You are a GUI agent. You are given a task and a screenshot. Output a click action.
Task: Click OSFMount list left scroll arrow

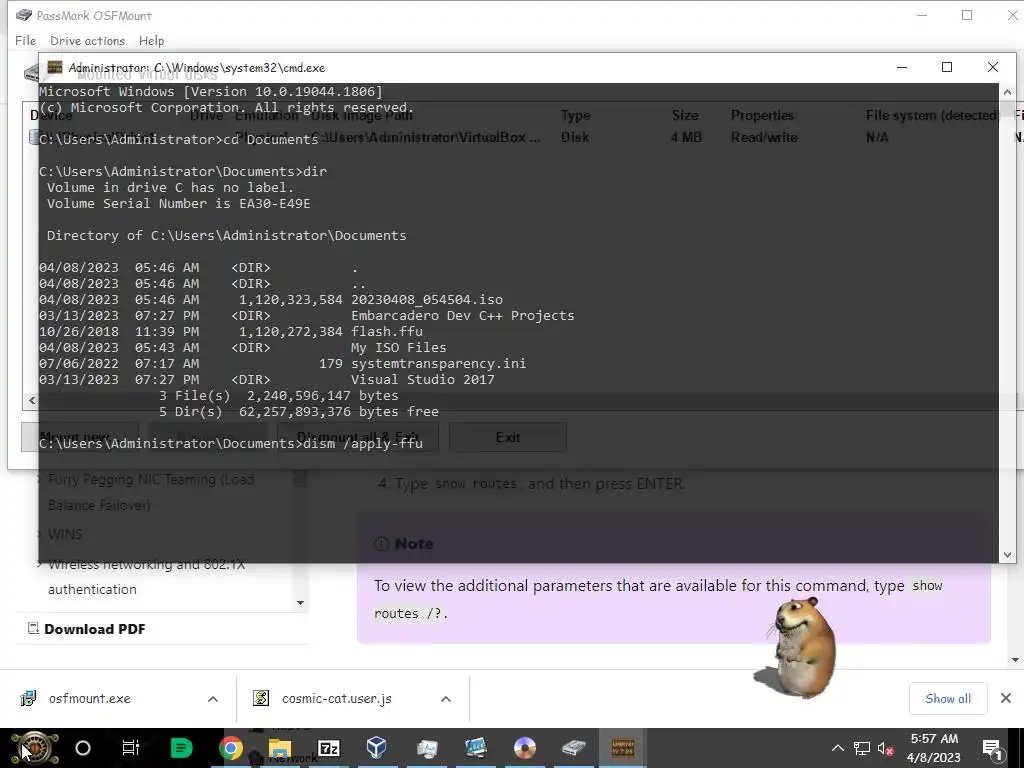click(31, 400)
